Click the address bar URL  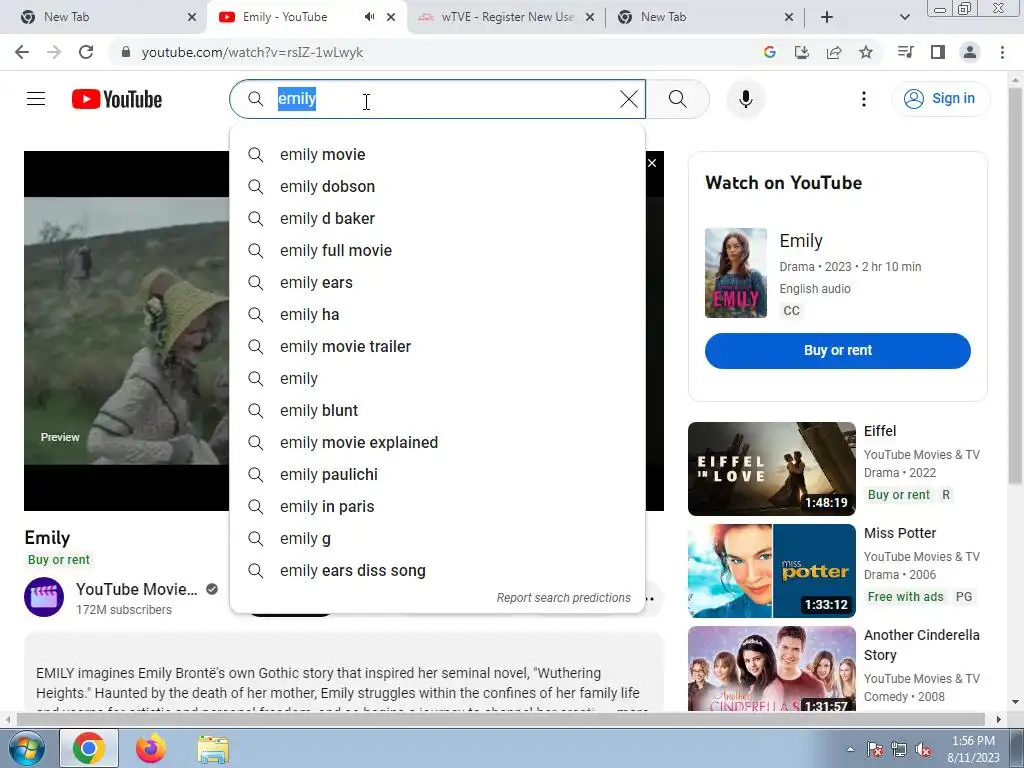(x=252, y=52)
